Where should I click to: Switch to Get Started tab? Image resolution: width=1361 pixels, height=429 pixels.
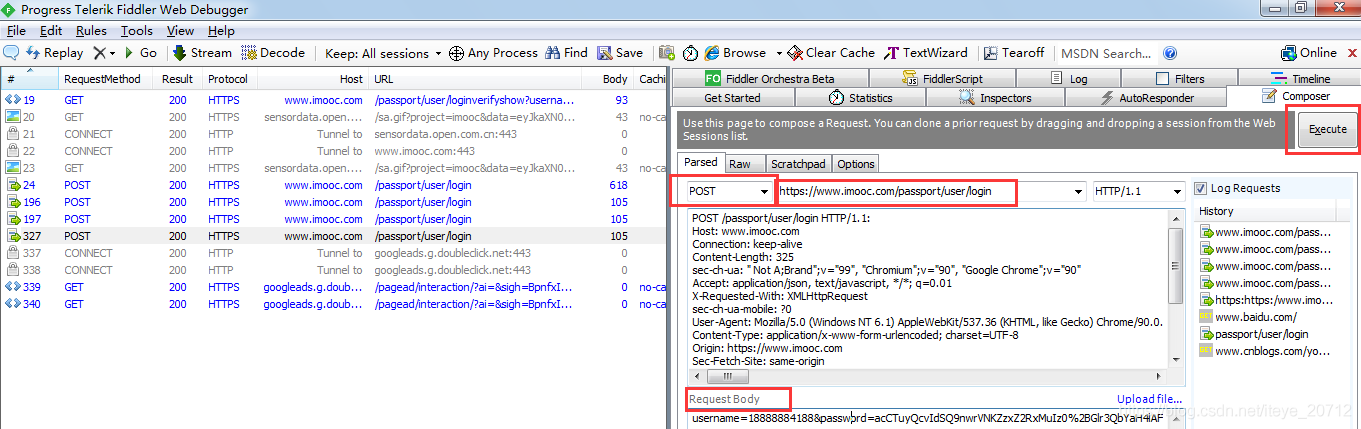coord(732,98)
